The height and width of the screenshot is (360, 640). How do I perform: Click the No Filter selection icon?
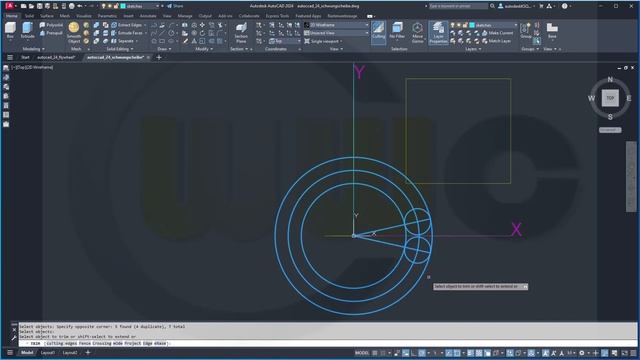pos(397,31)
